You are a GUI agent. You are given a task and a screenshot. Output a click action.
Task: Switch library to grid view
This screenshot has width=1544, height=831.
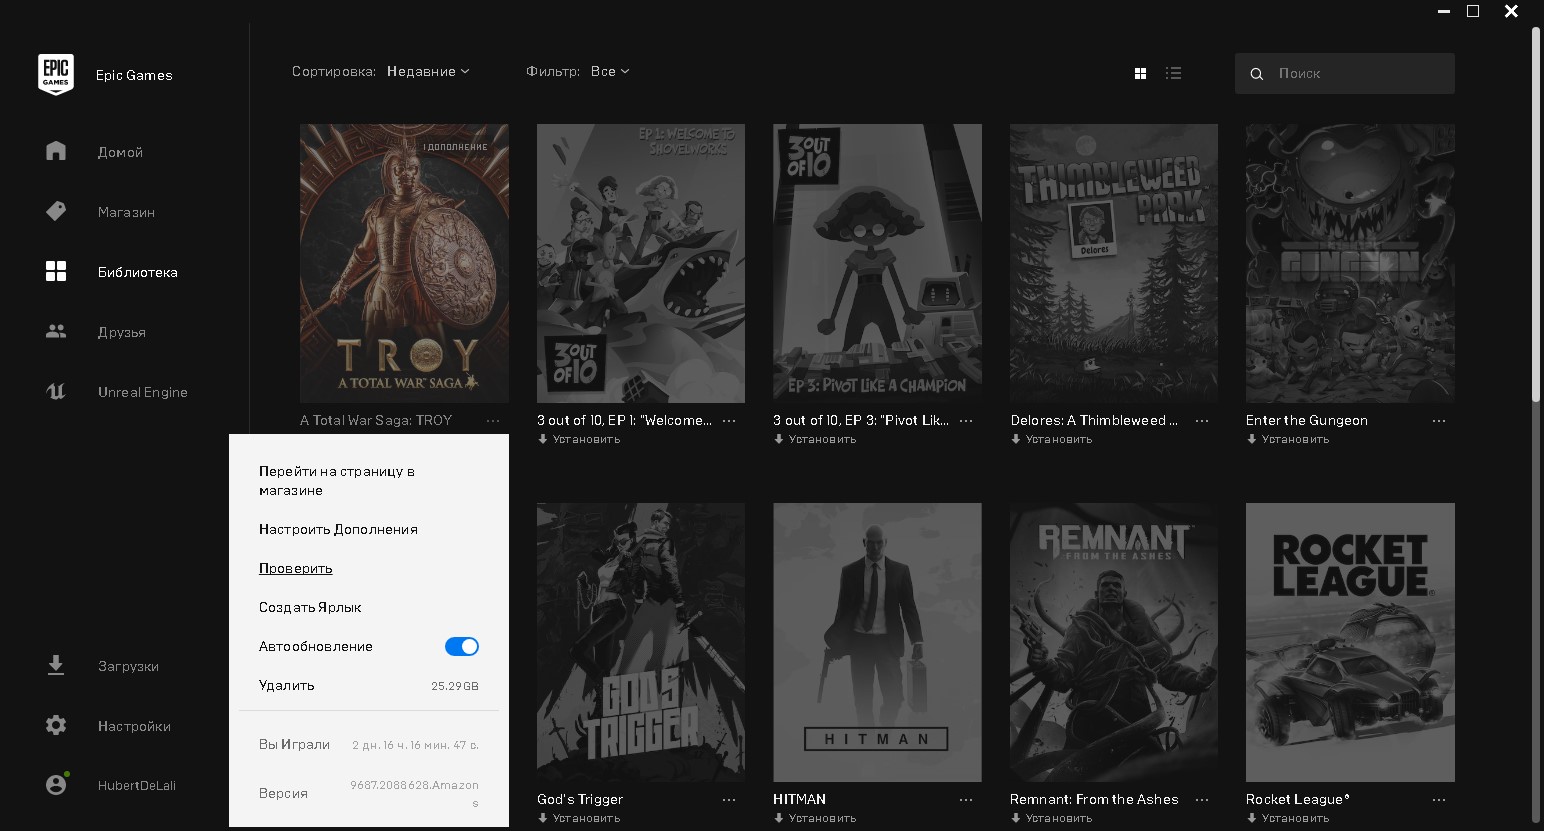[x=1140, y=73]
